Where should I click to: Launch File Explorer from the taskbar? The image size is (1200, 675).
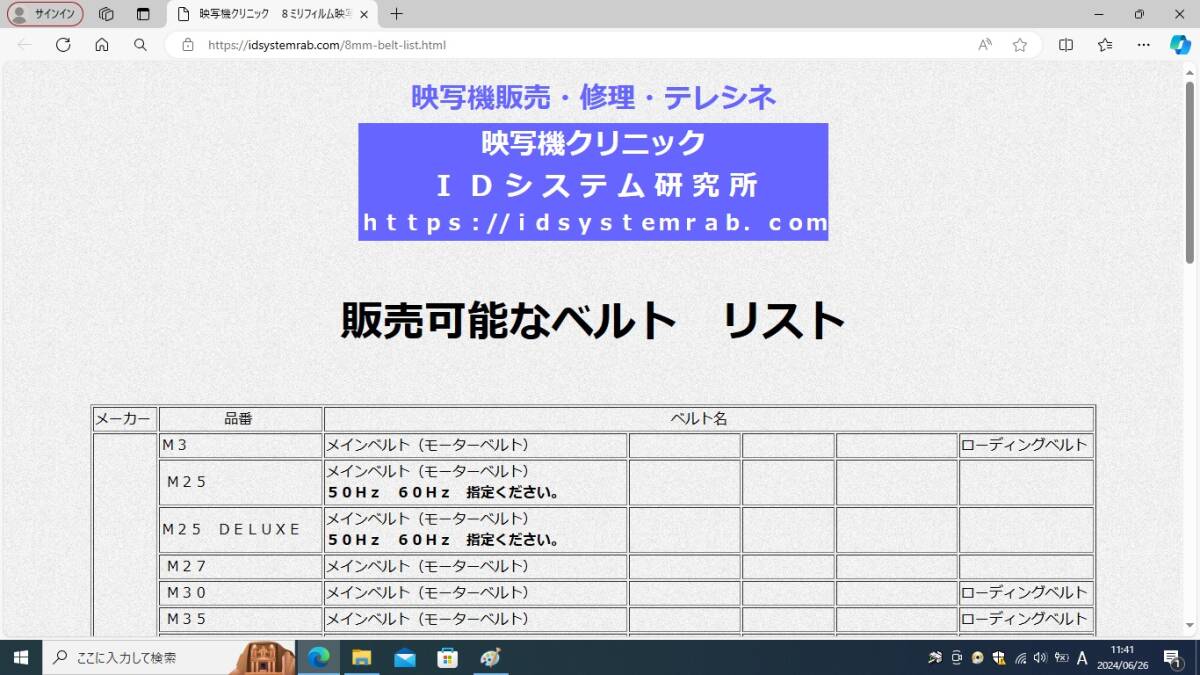pos(362,658)
